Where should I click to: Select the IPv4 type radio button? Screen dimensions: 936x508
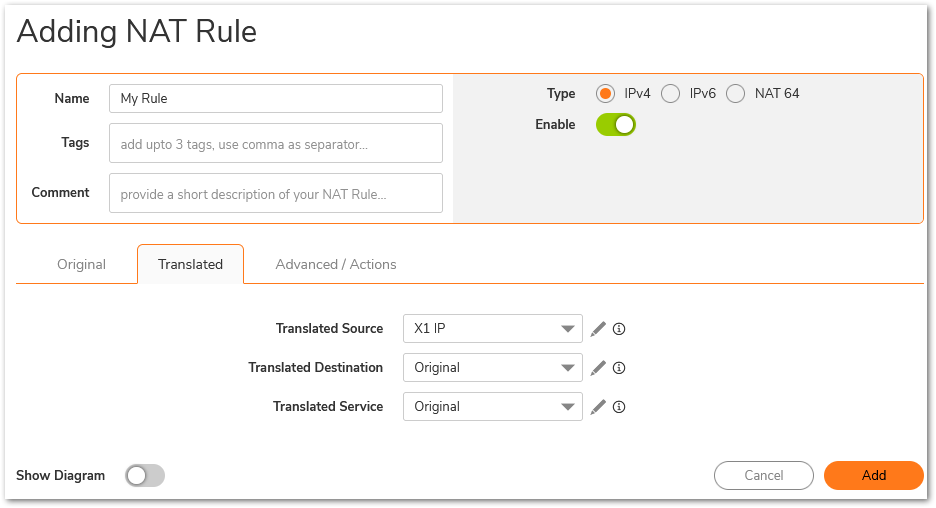(x=605, y=94)
